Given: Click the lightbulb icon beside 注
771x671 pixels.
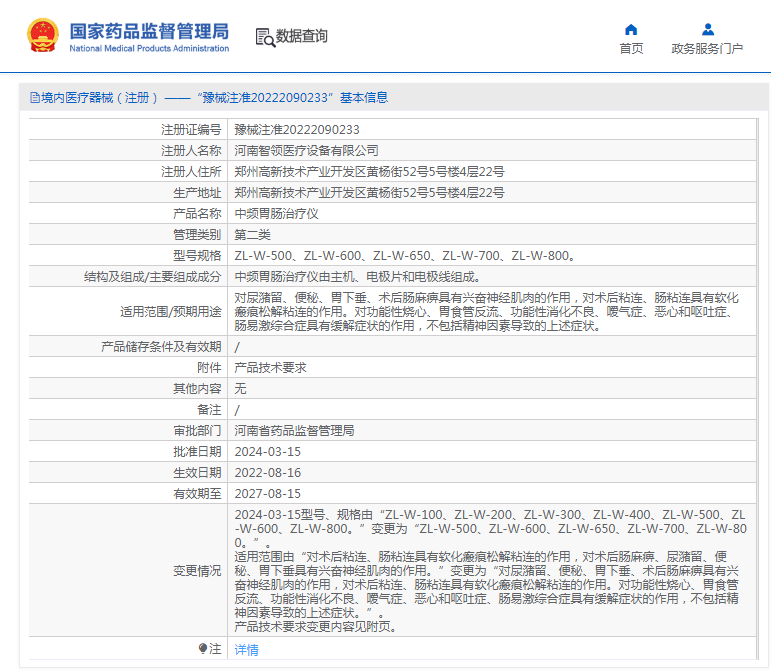Looking at the screenshot, I should pos(203,649).
